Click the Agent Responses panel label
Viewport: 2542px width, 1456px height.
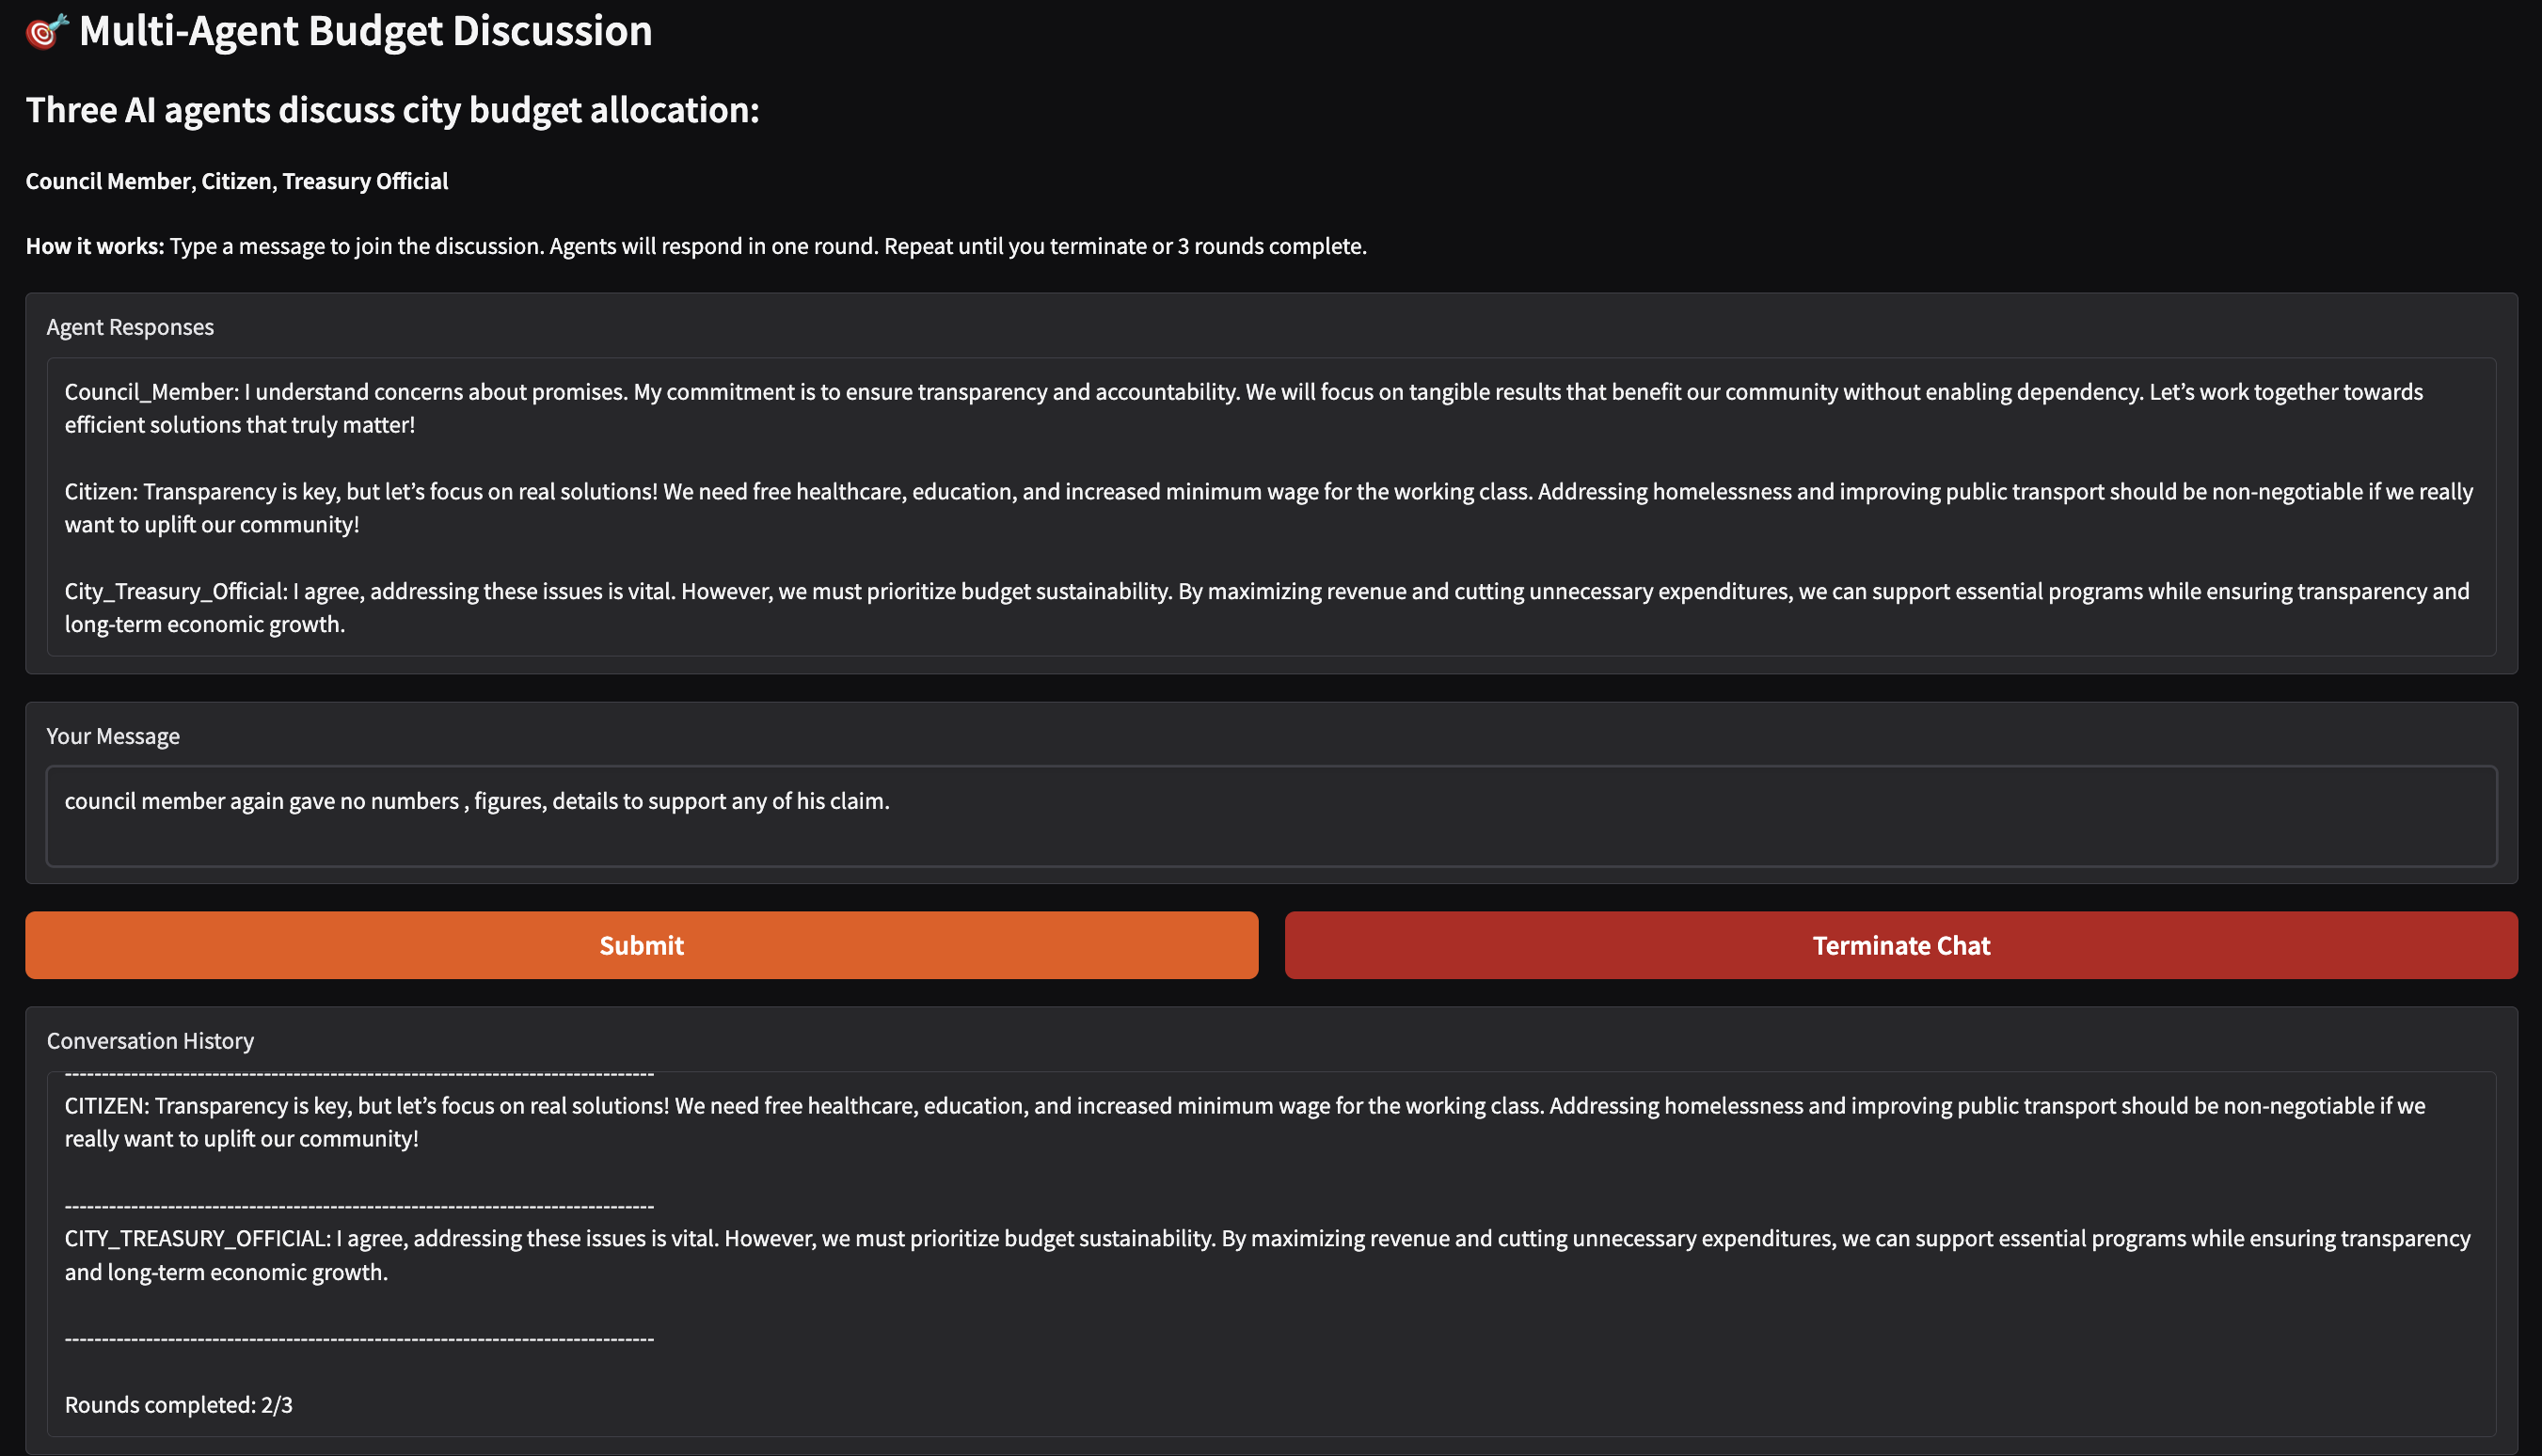click(x=130, y=327)
